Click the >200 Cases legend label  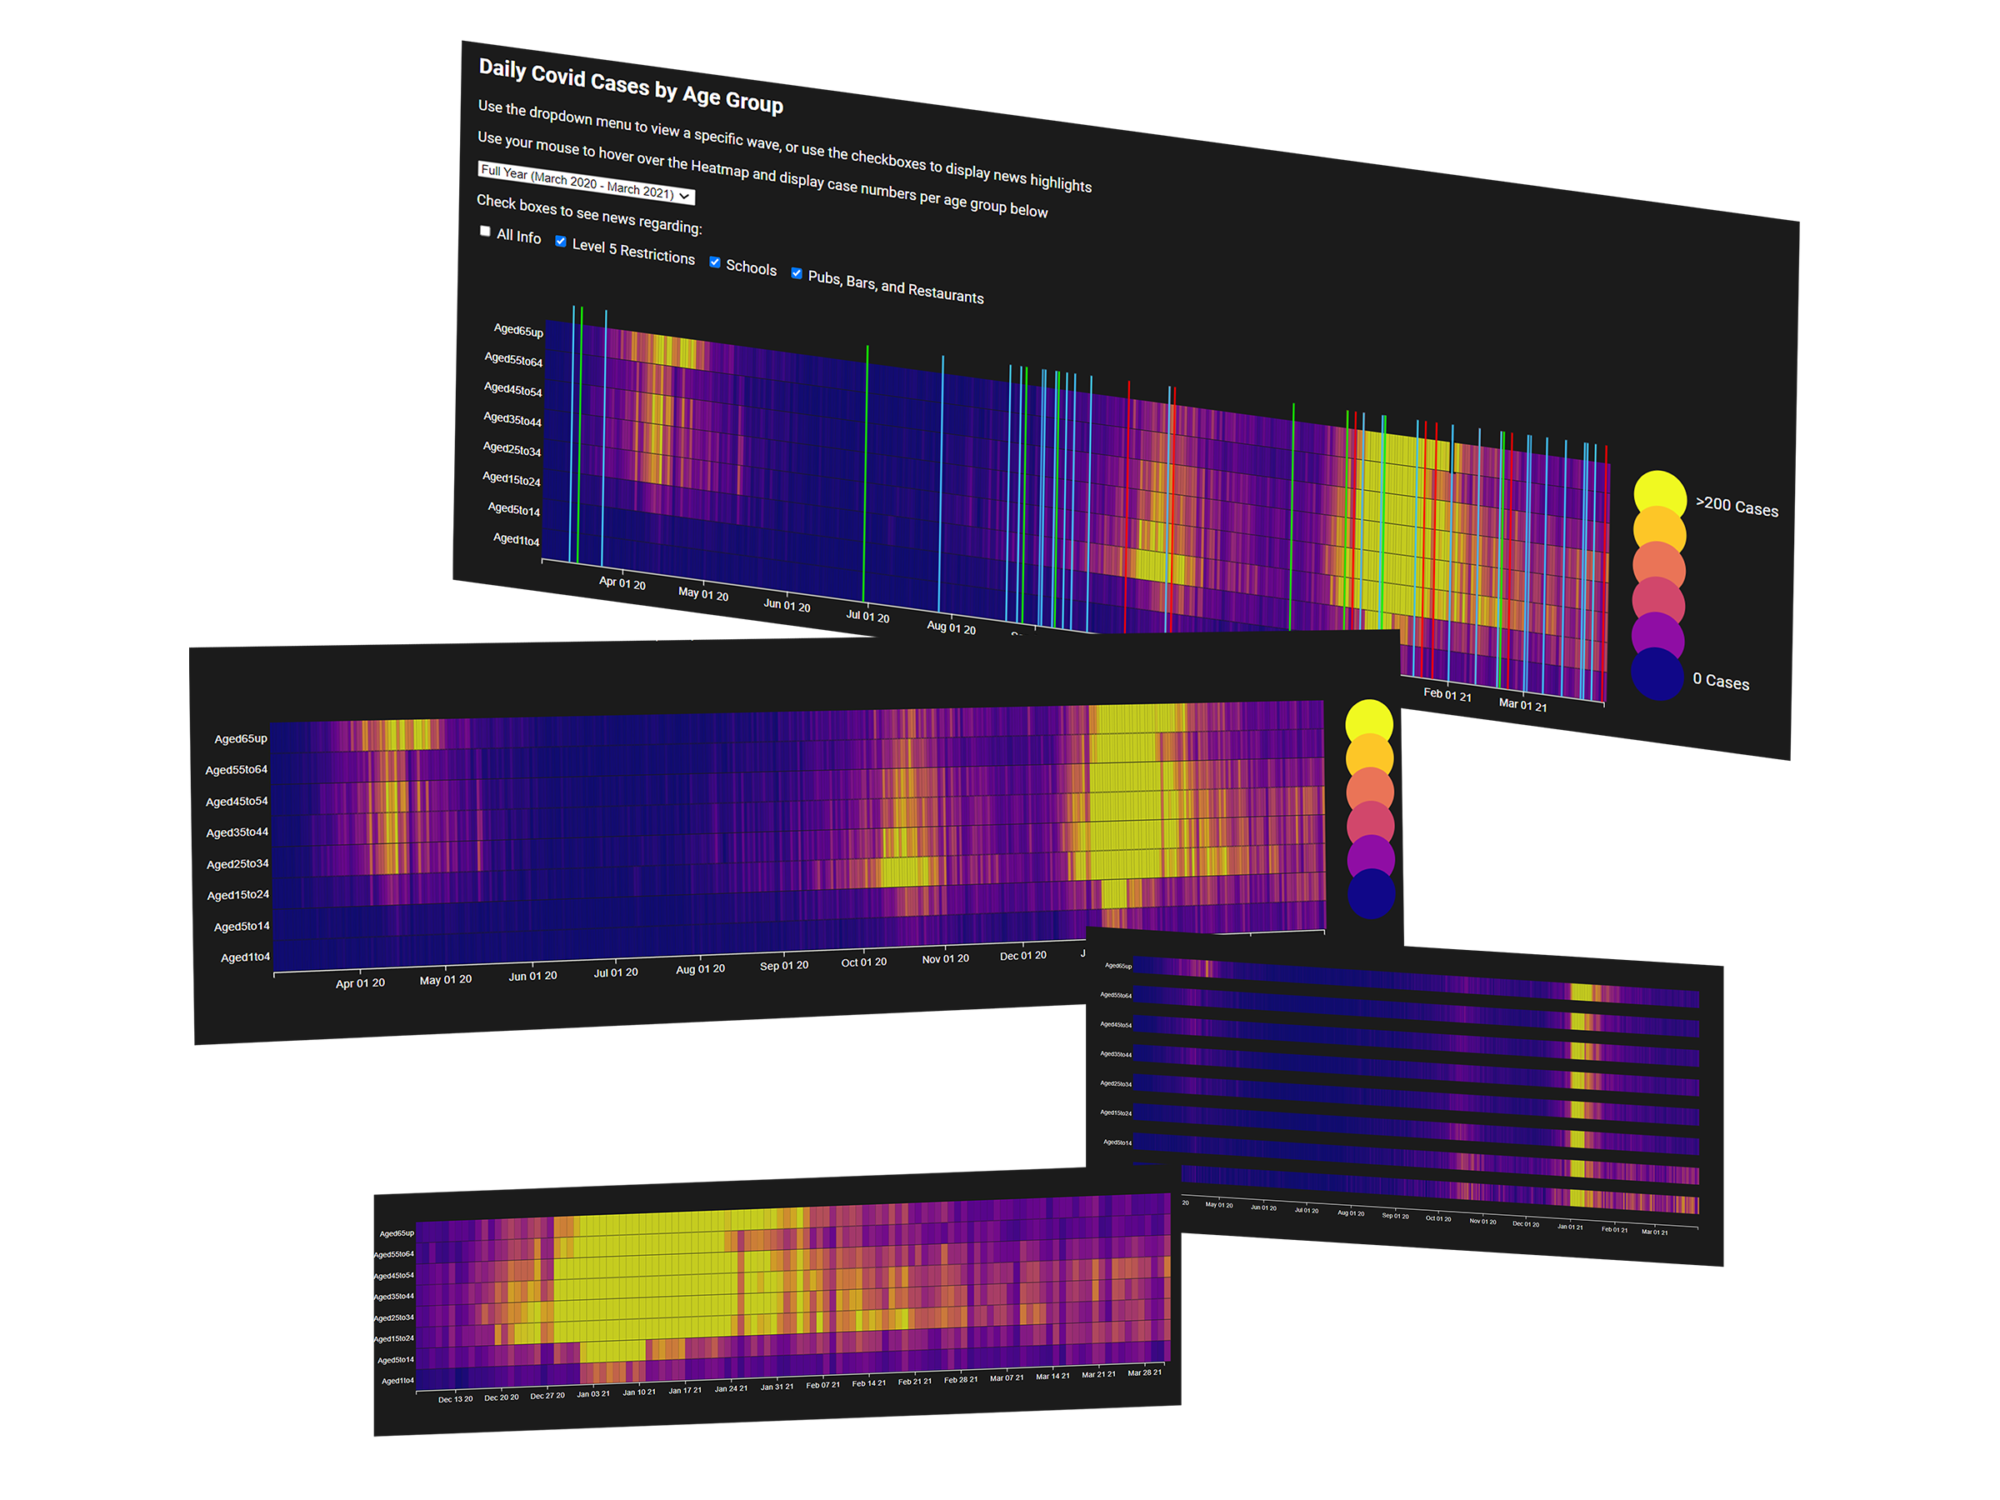click(1737, 506)
